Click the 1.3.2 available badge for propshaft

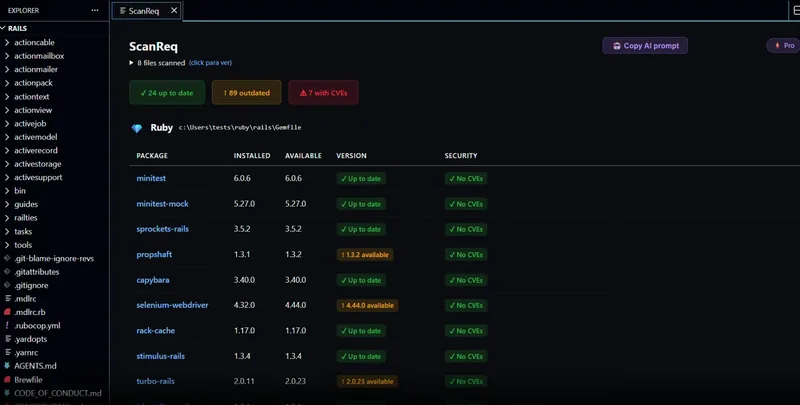[365, 255]
